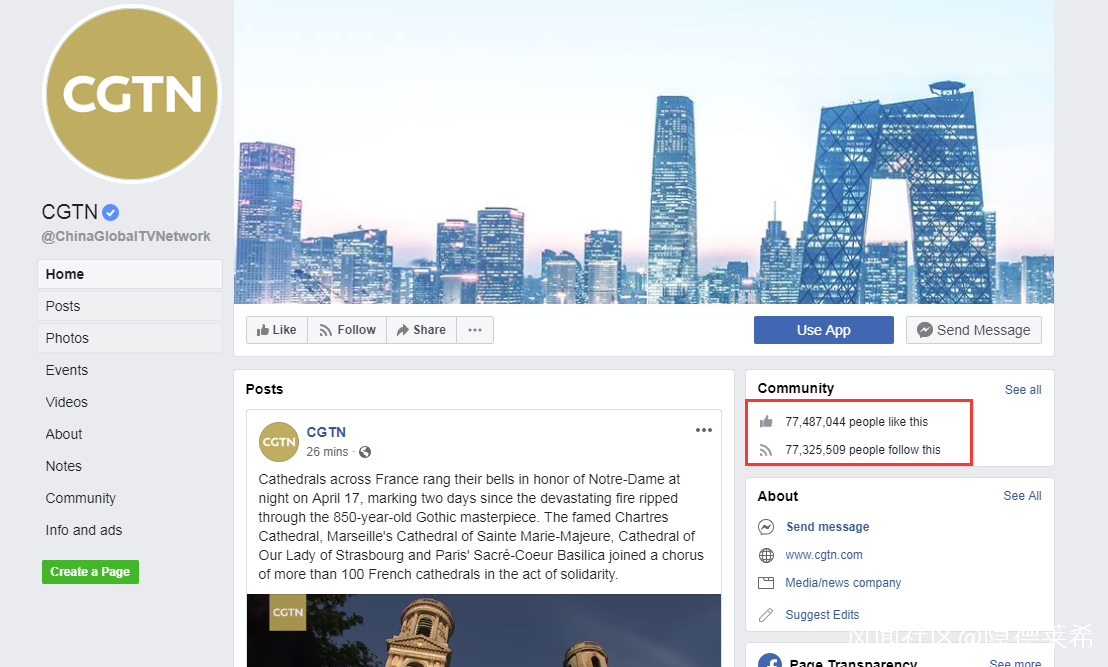This screenshot has width=1108, height=667.
Task: Click See more in Page Transparency card
Action: [x=1015, y=663]
